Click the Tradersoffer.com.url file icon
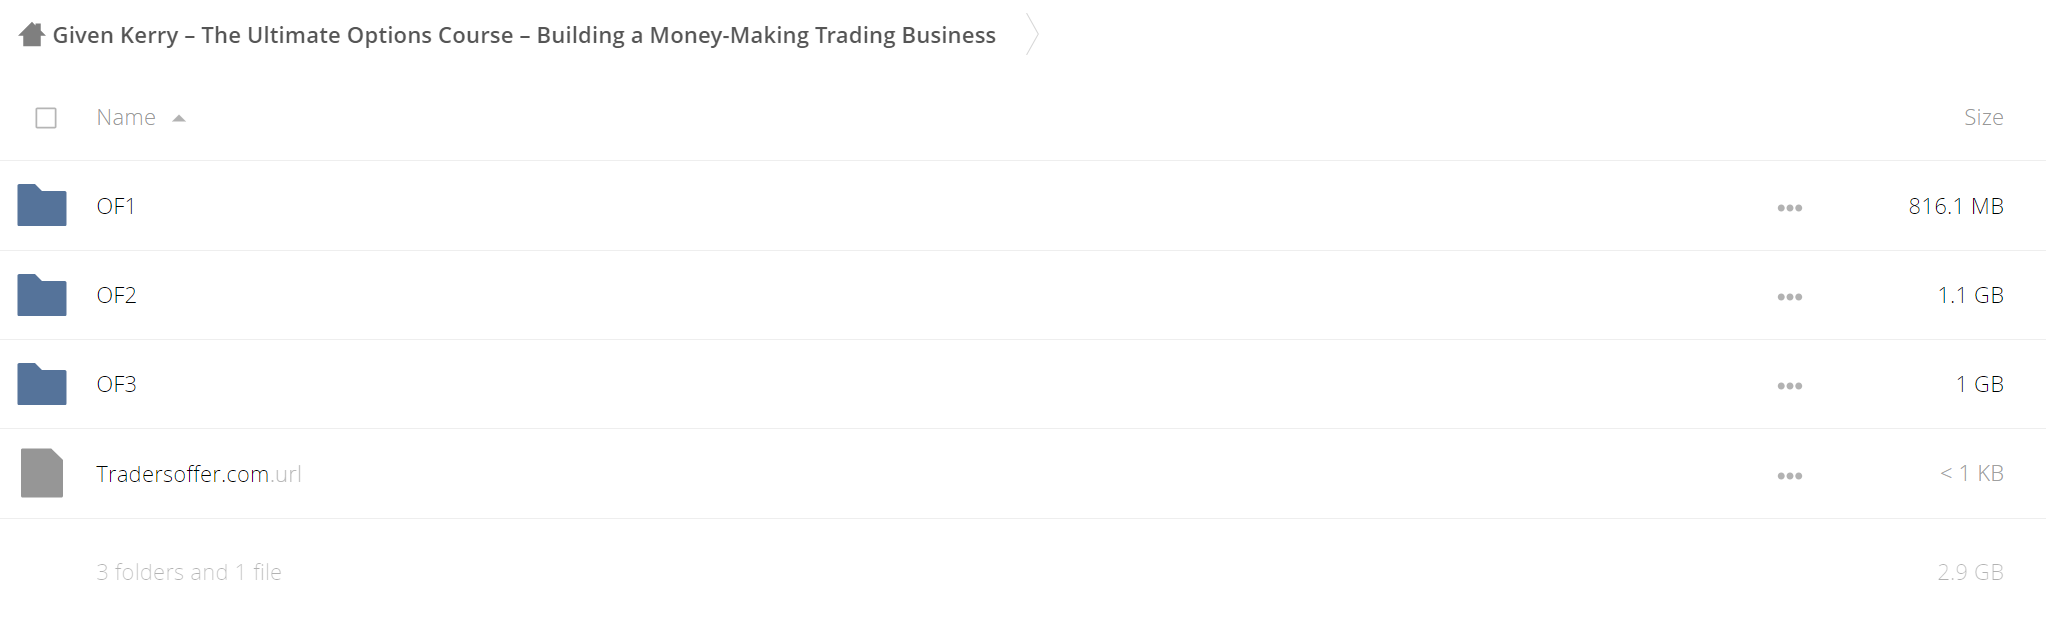The width and height of the screenshot is (2046, 619). click(x=42, y=473)
